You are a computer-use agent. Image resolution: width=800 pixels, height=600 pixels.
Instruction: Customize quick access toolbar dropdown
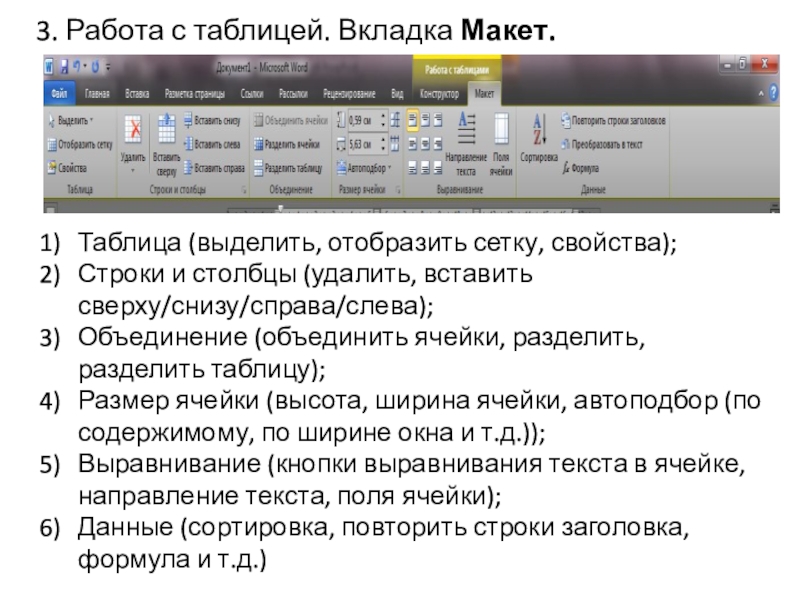click(108, 67)
